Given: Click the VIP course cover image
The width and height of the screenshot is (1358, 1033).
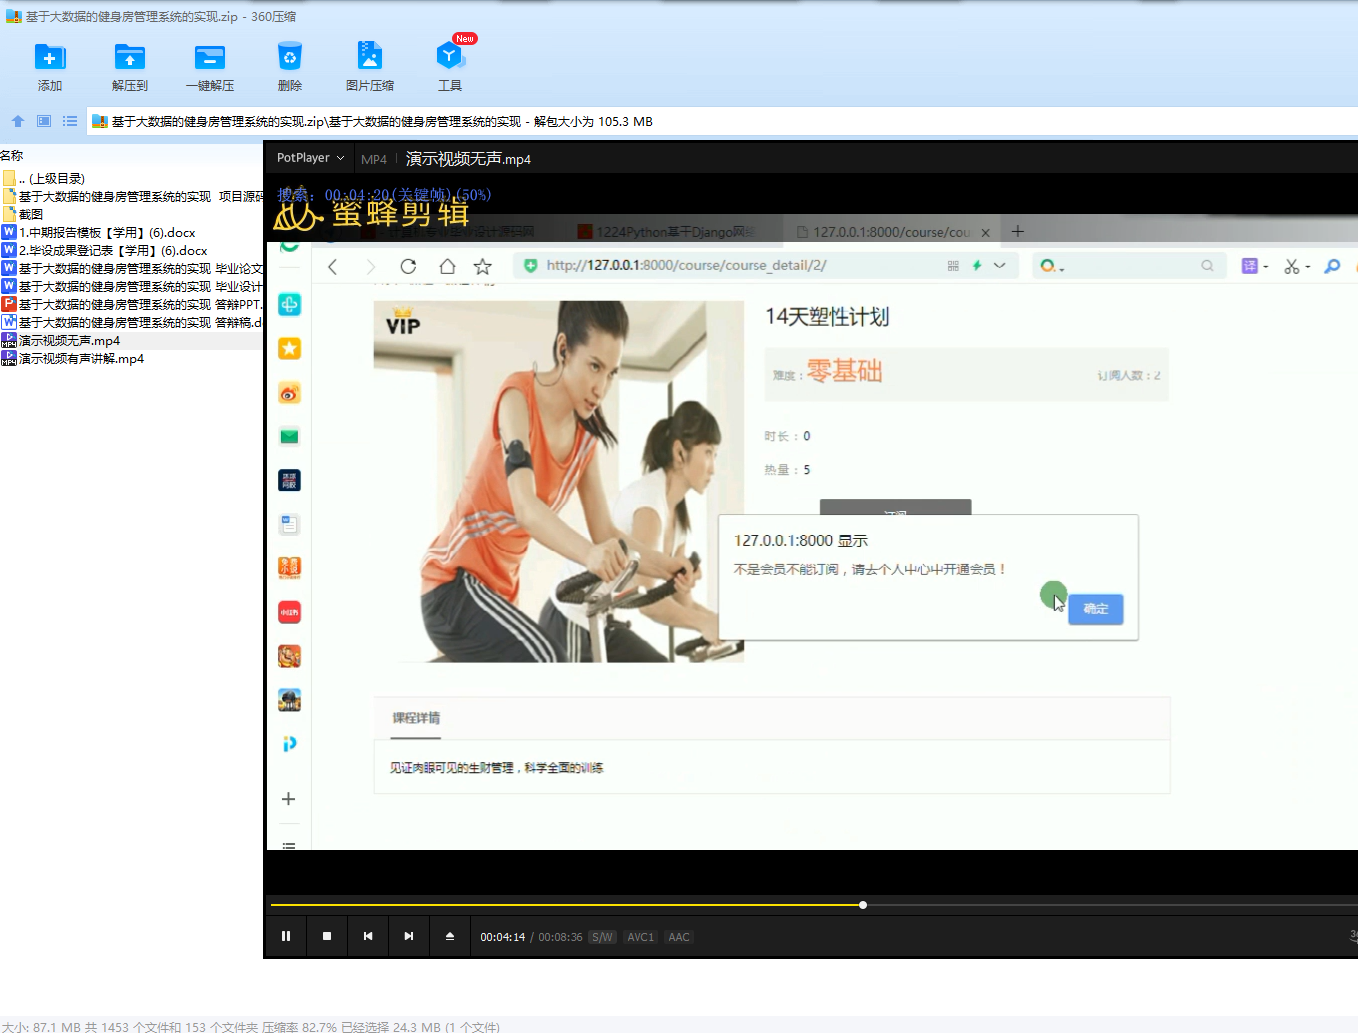Looking at the screenshot, I should click(559, 481).
